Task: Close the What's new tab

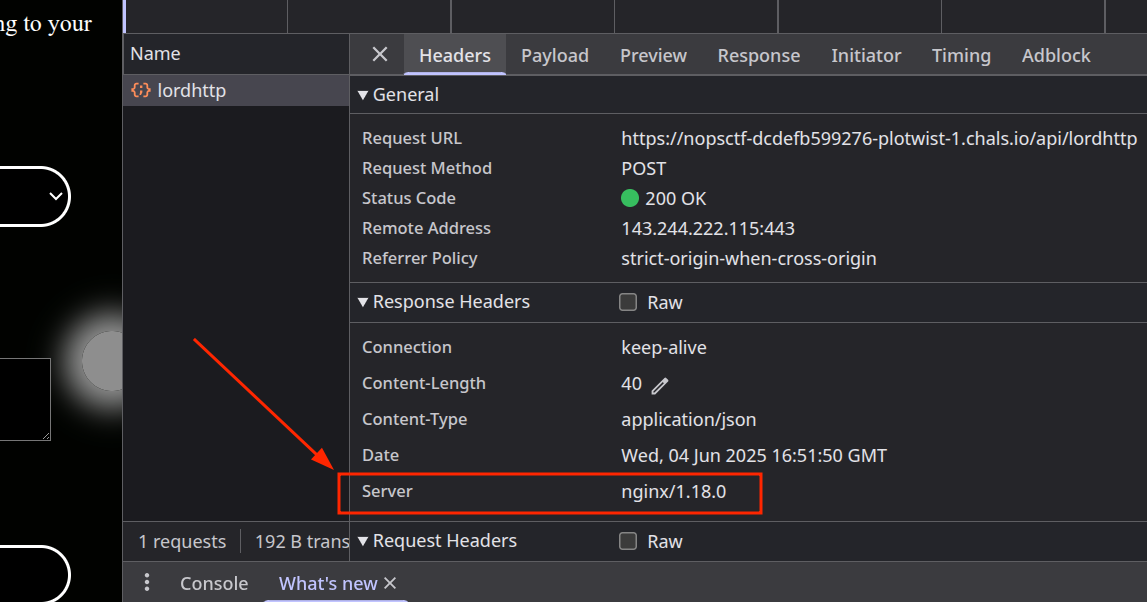Action: click(x=389, y=583)
